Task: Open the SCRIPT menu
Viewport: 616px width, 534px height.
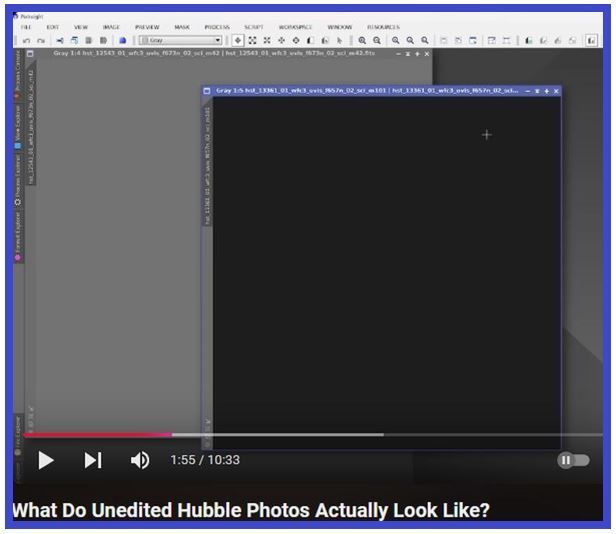Action: click(x=253, y=27)
